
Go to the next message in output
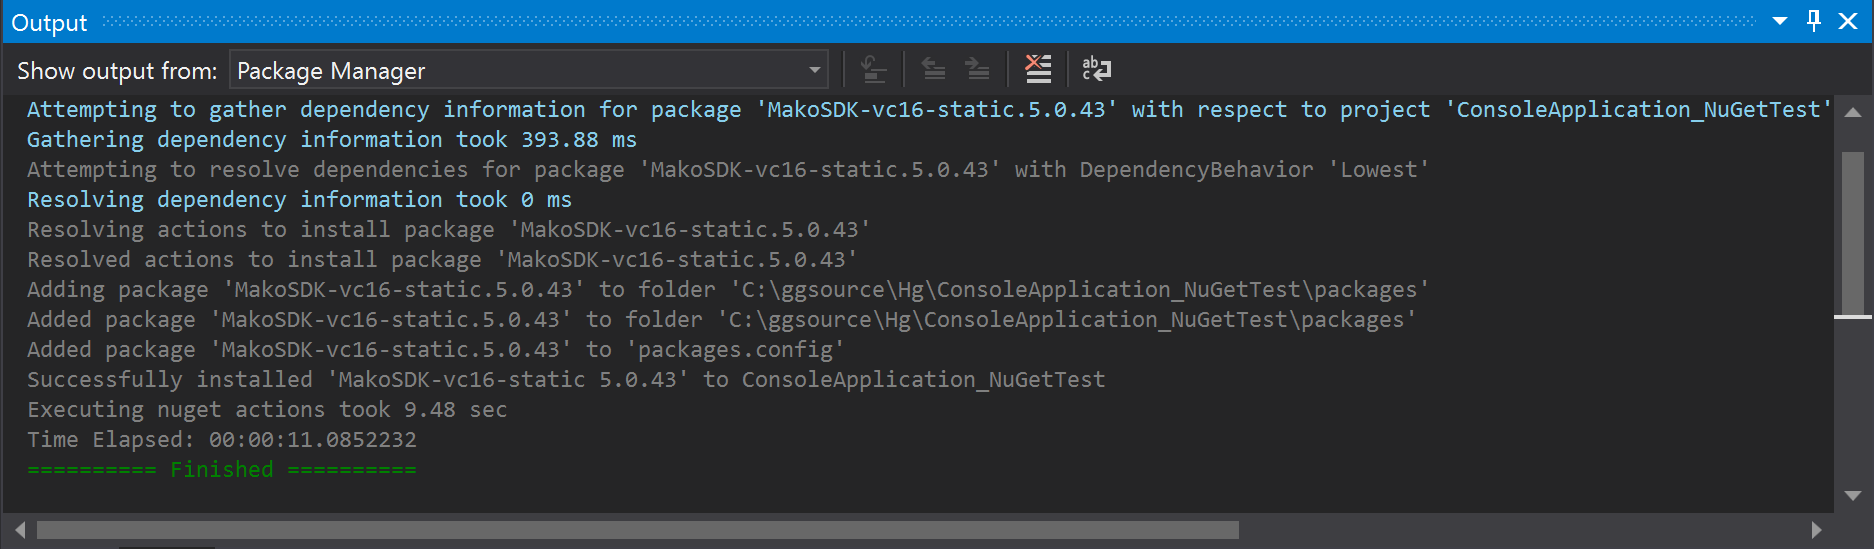977,69
